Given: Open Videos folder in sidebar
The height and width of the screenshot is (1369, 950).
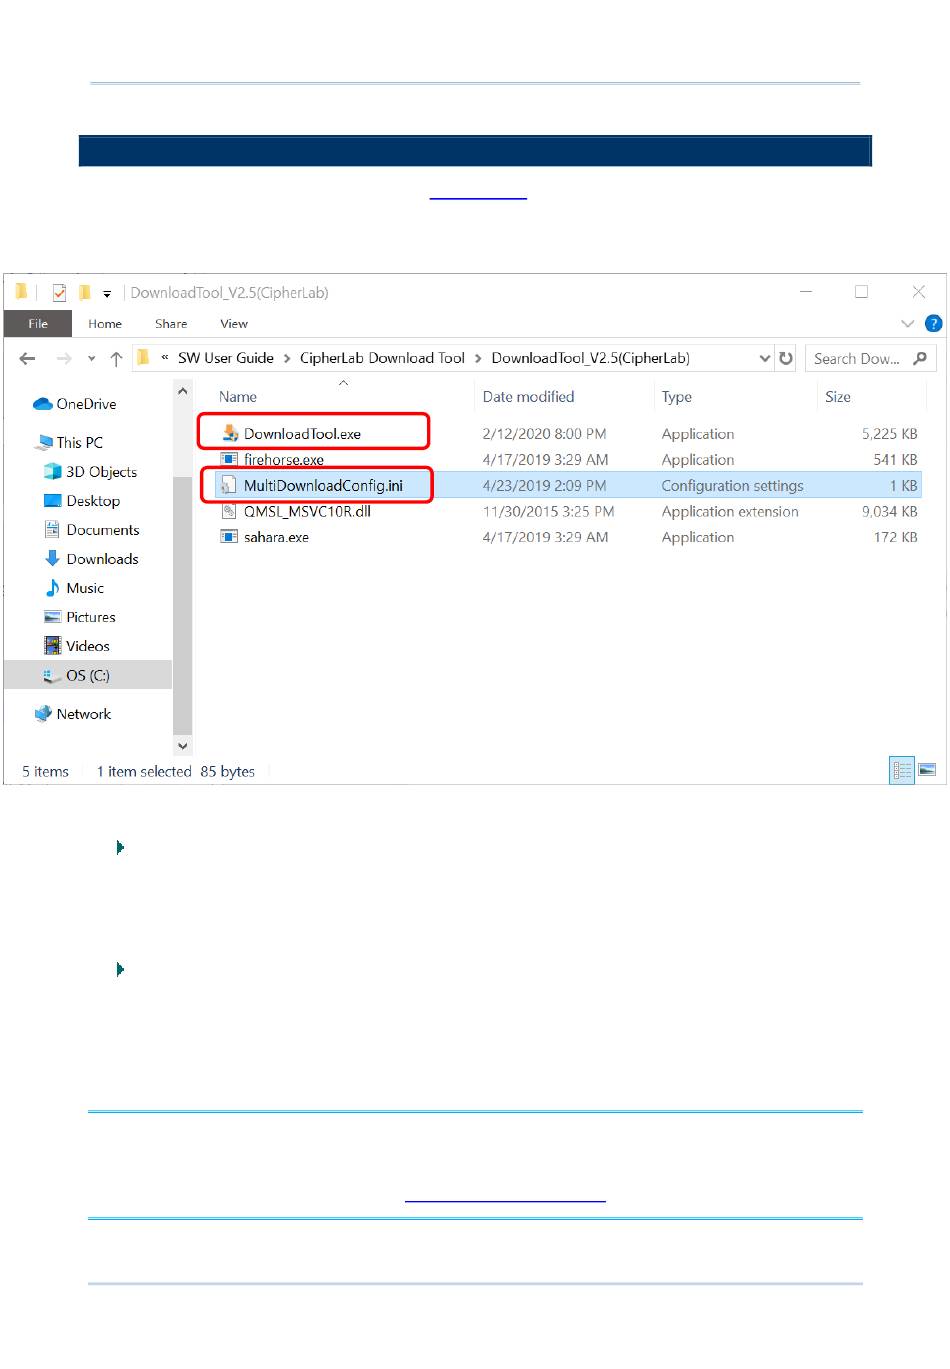Looking at the screenshot, I should pos(77,646).
